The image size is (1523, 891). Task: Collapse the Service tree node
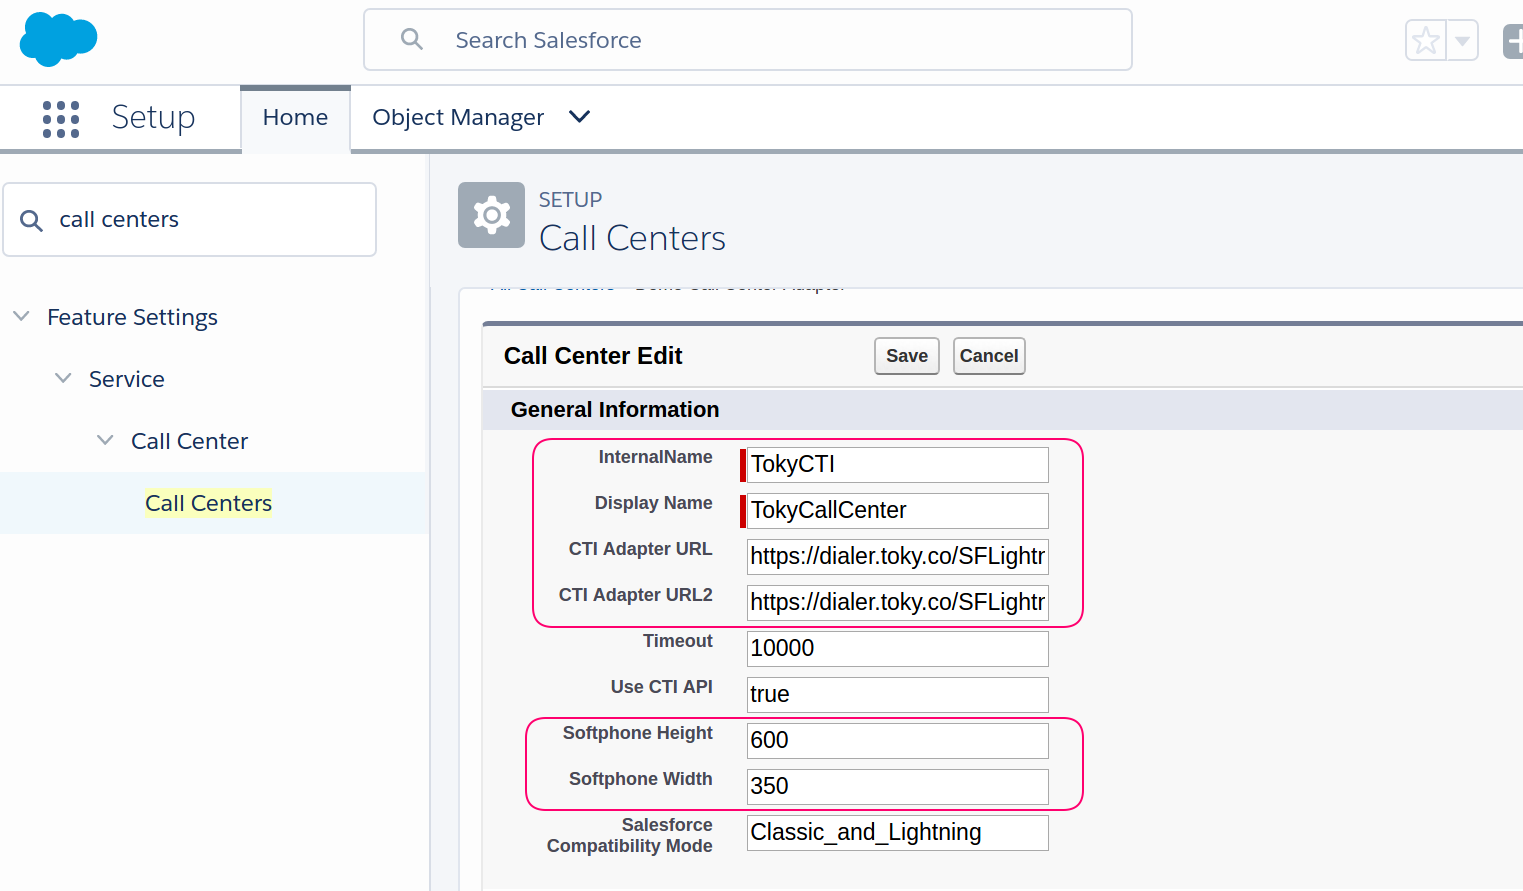pos(63,379)
